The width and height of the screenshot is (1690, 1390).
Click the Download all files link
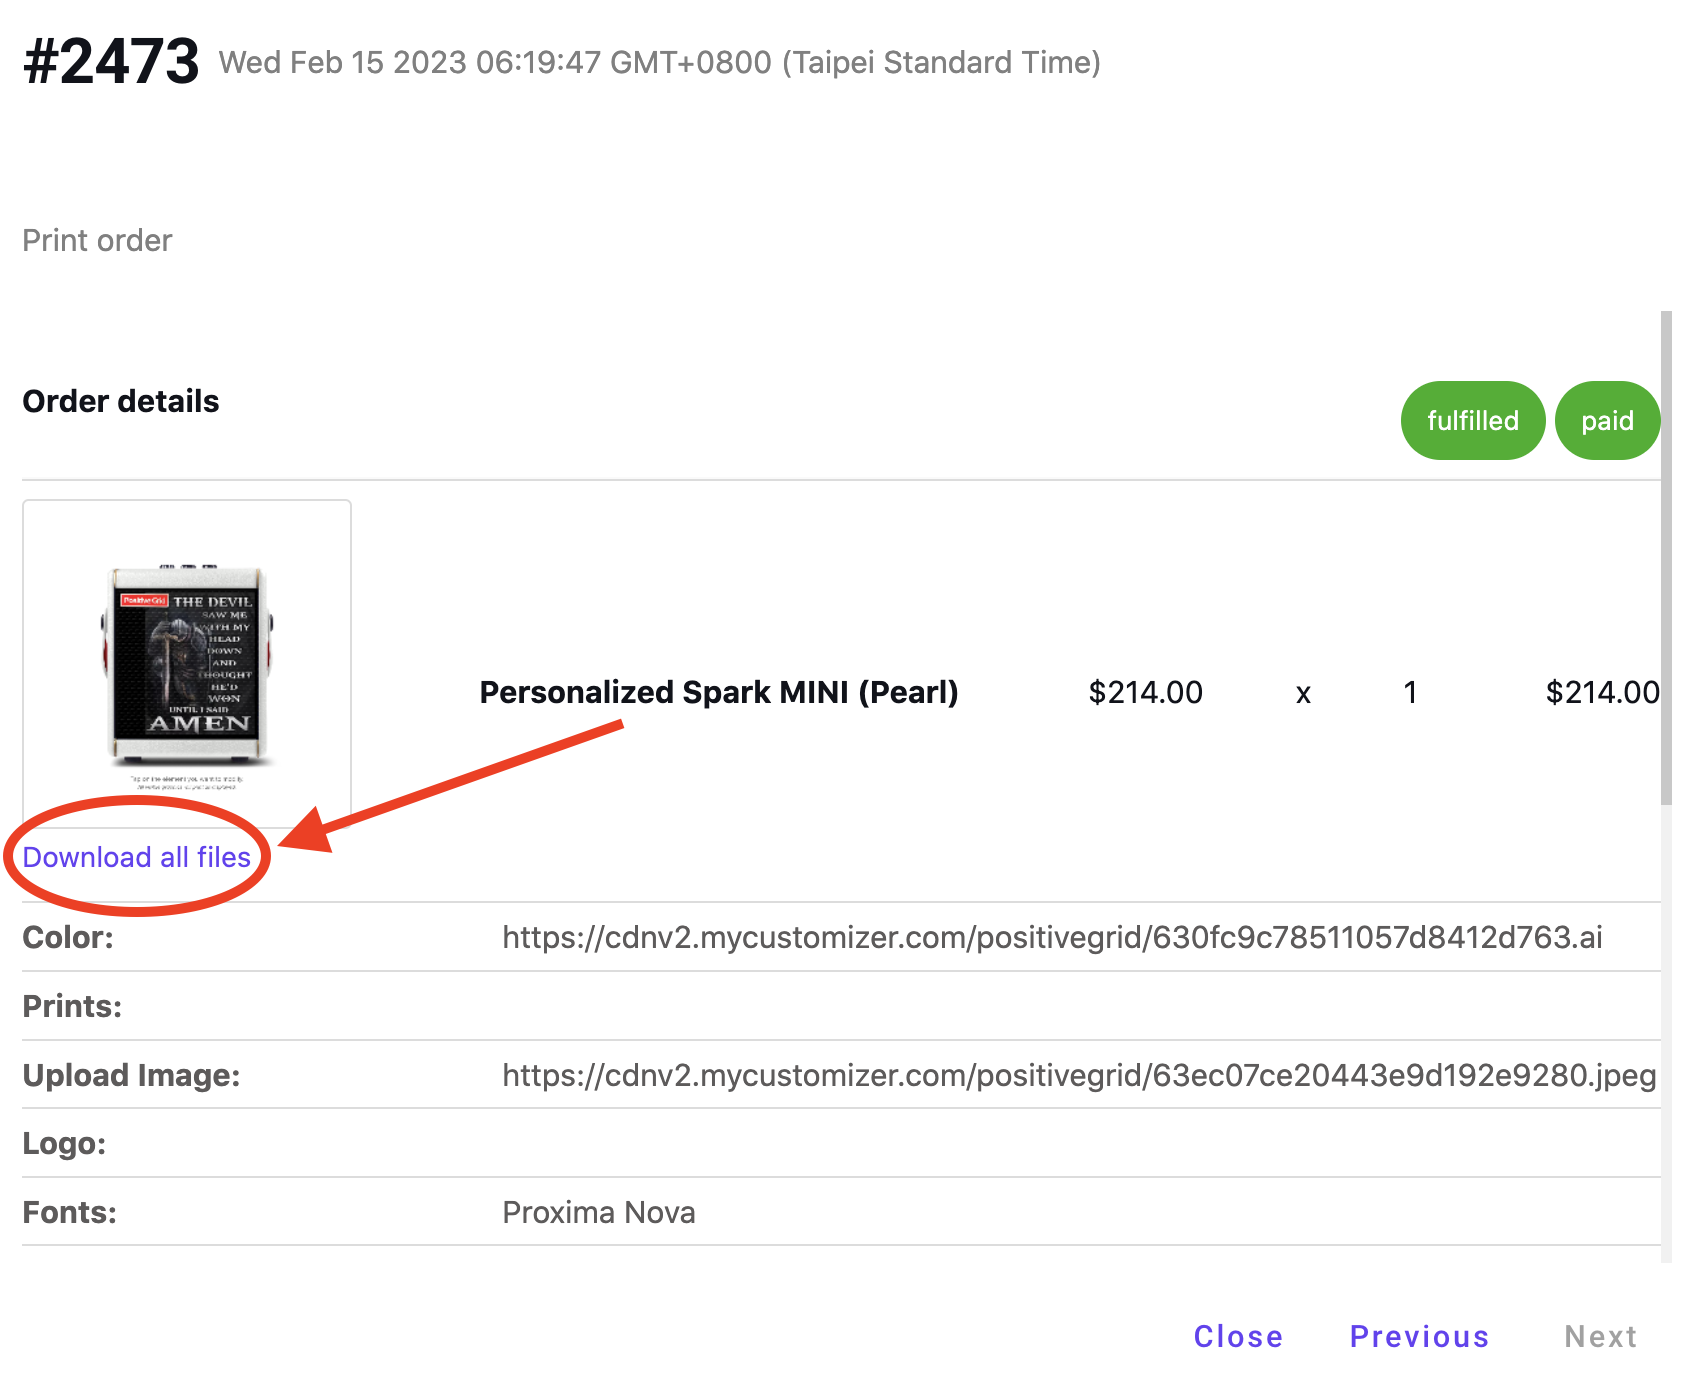tap(137, 857)
